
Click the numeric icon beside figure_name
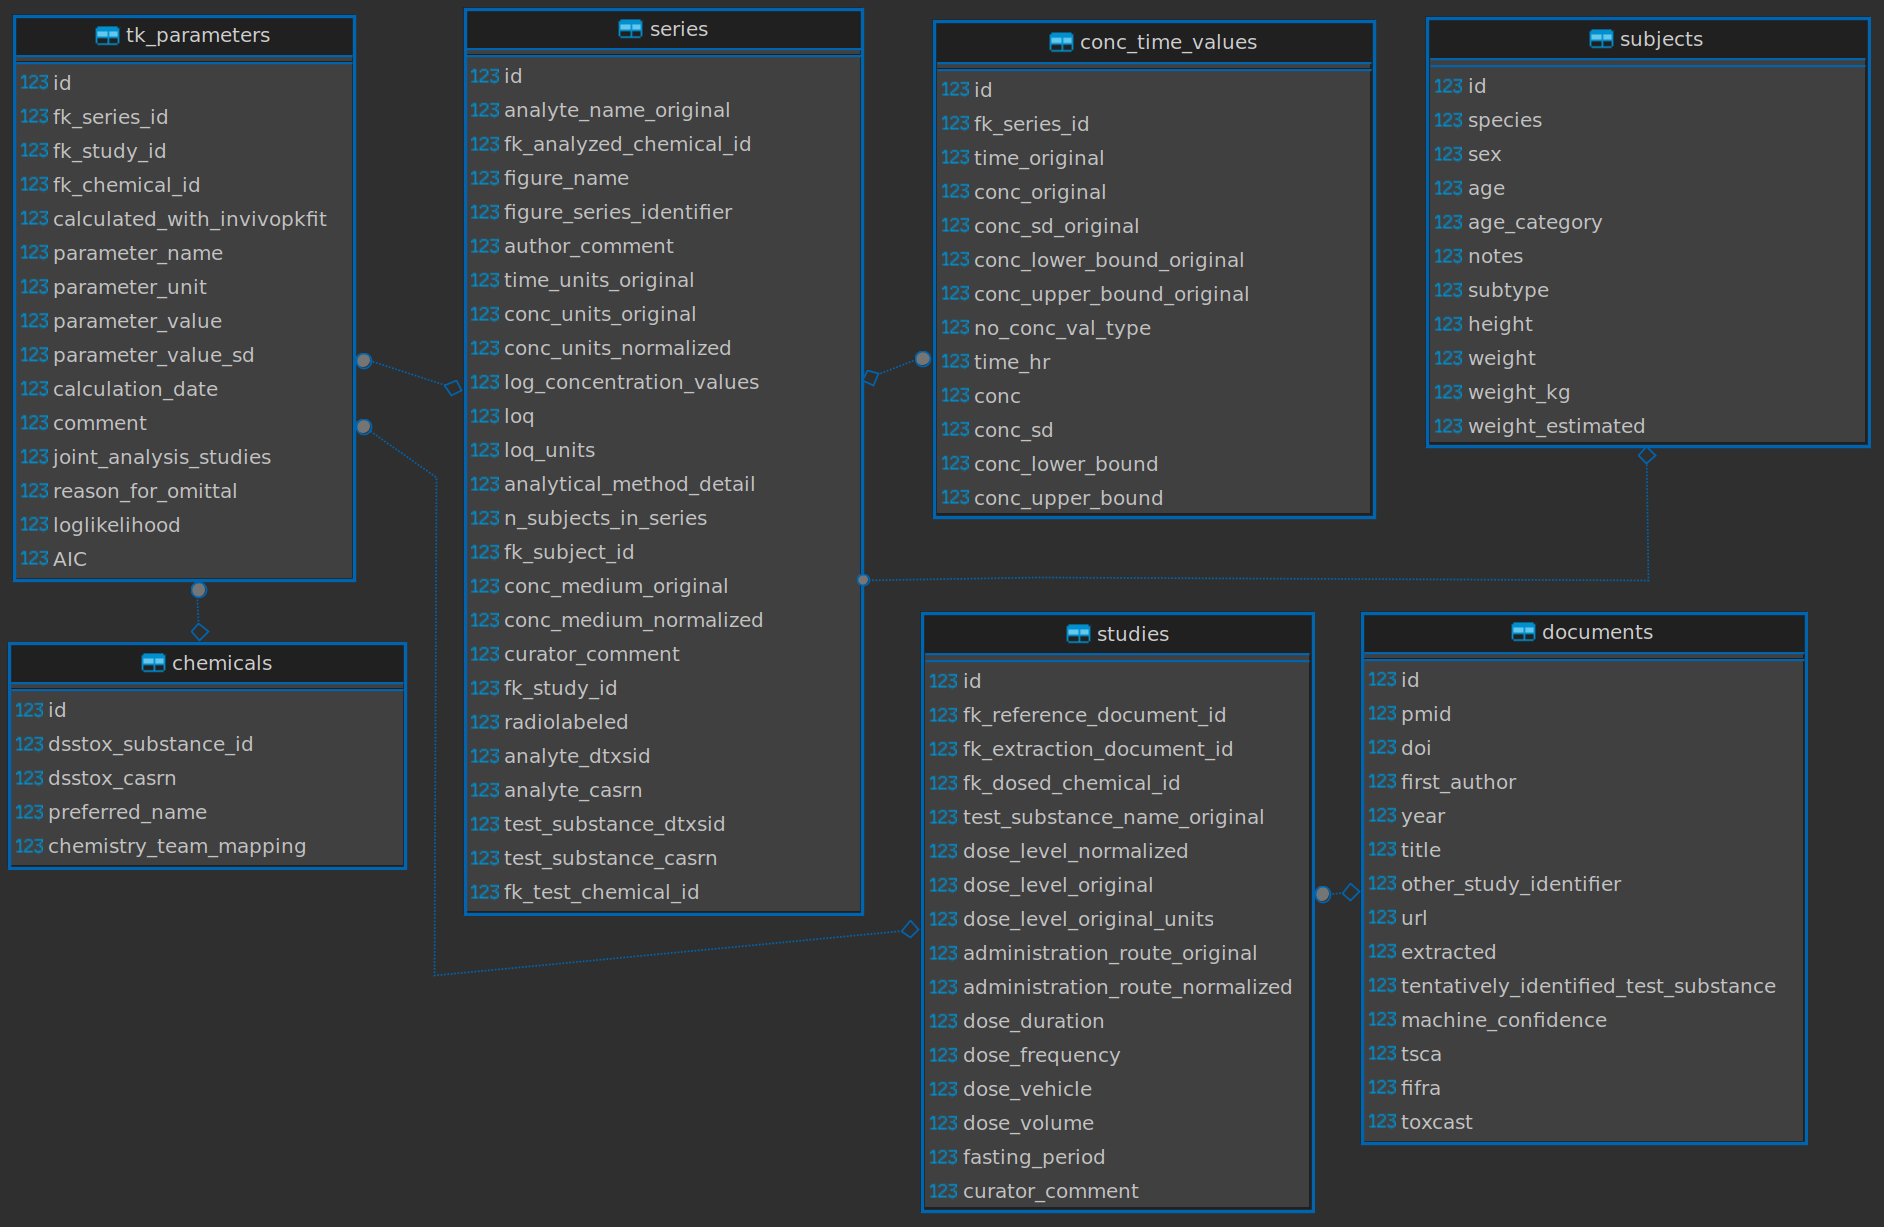pyautogui.click(x=485, y=178)
